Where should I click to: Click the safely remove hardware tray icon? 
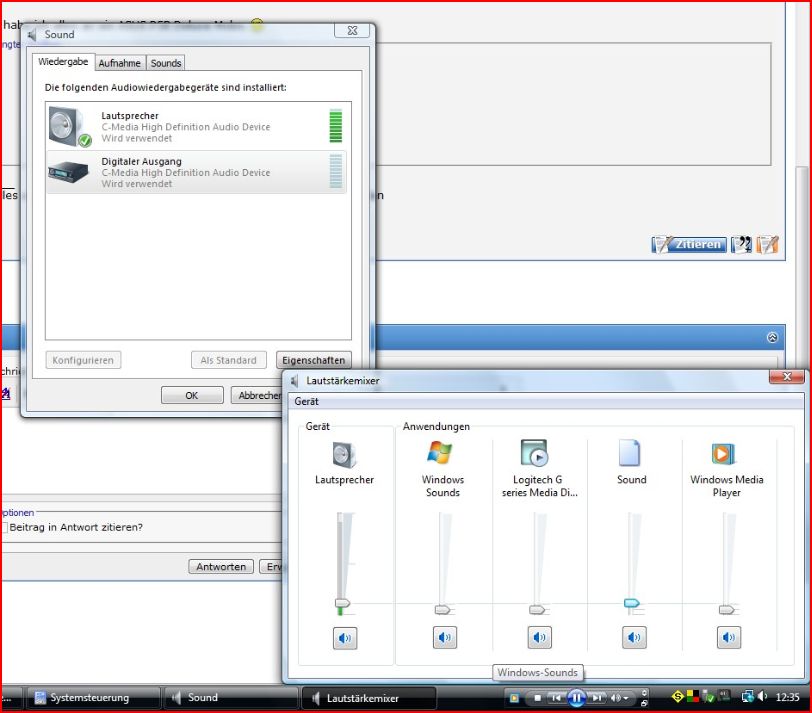(x=708, y=697)
